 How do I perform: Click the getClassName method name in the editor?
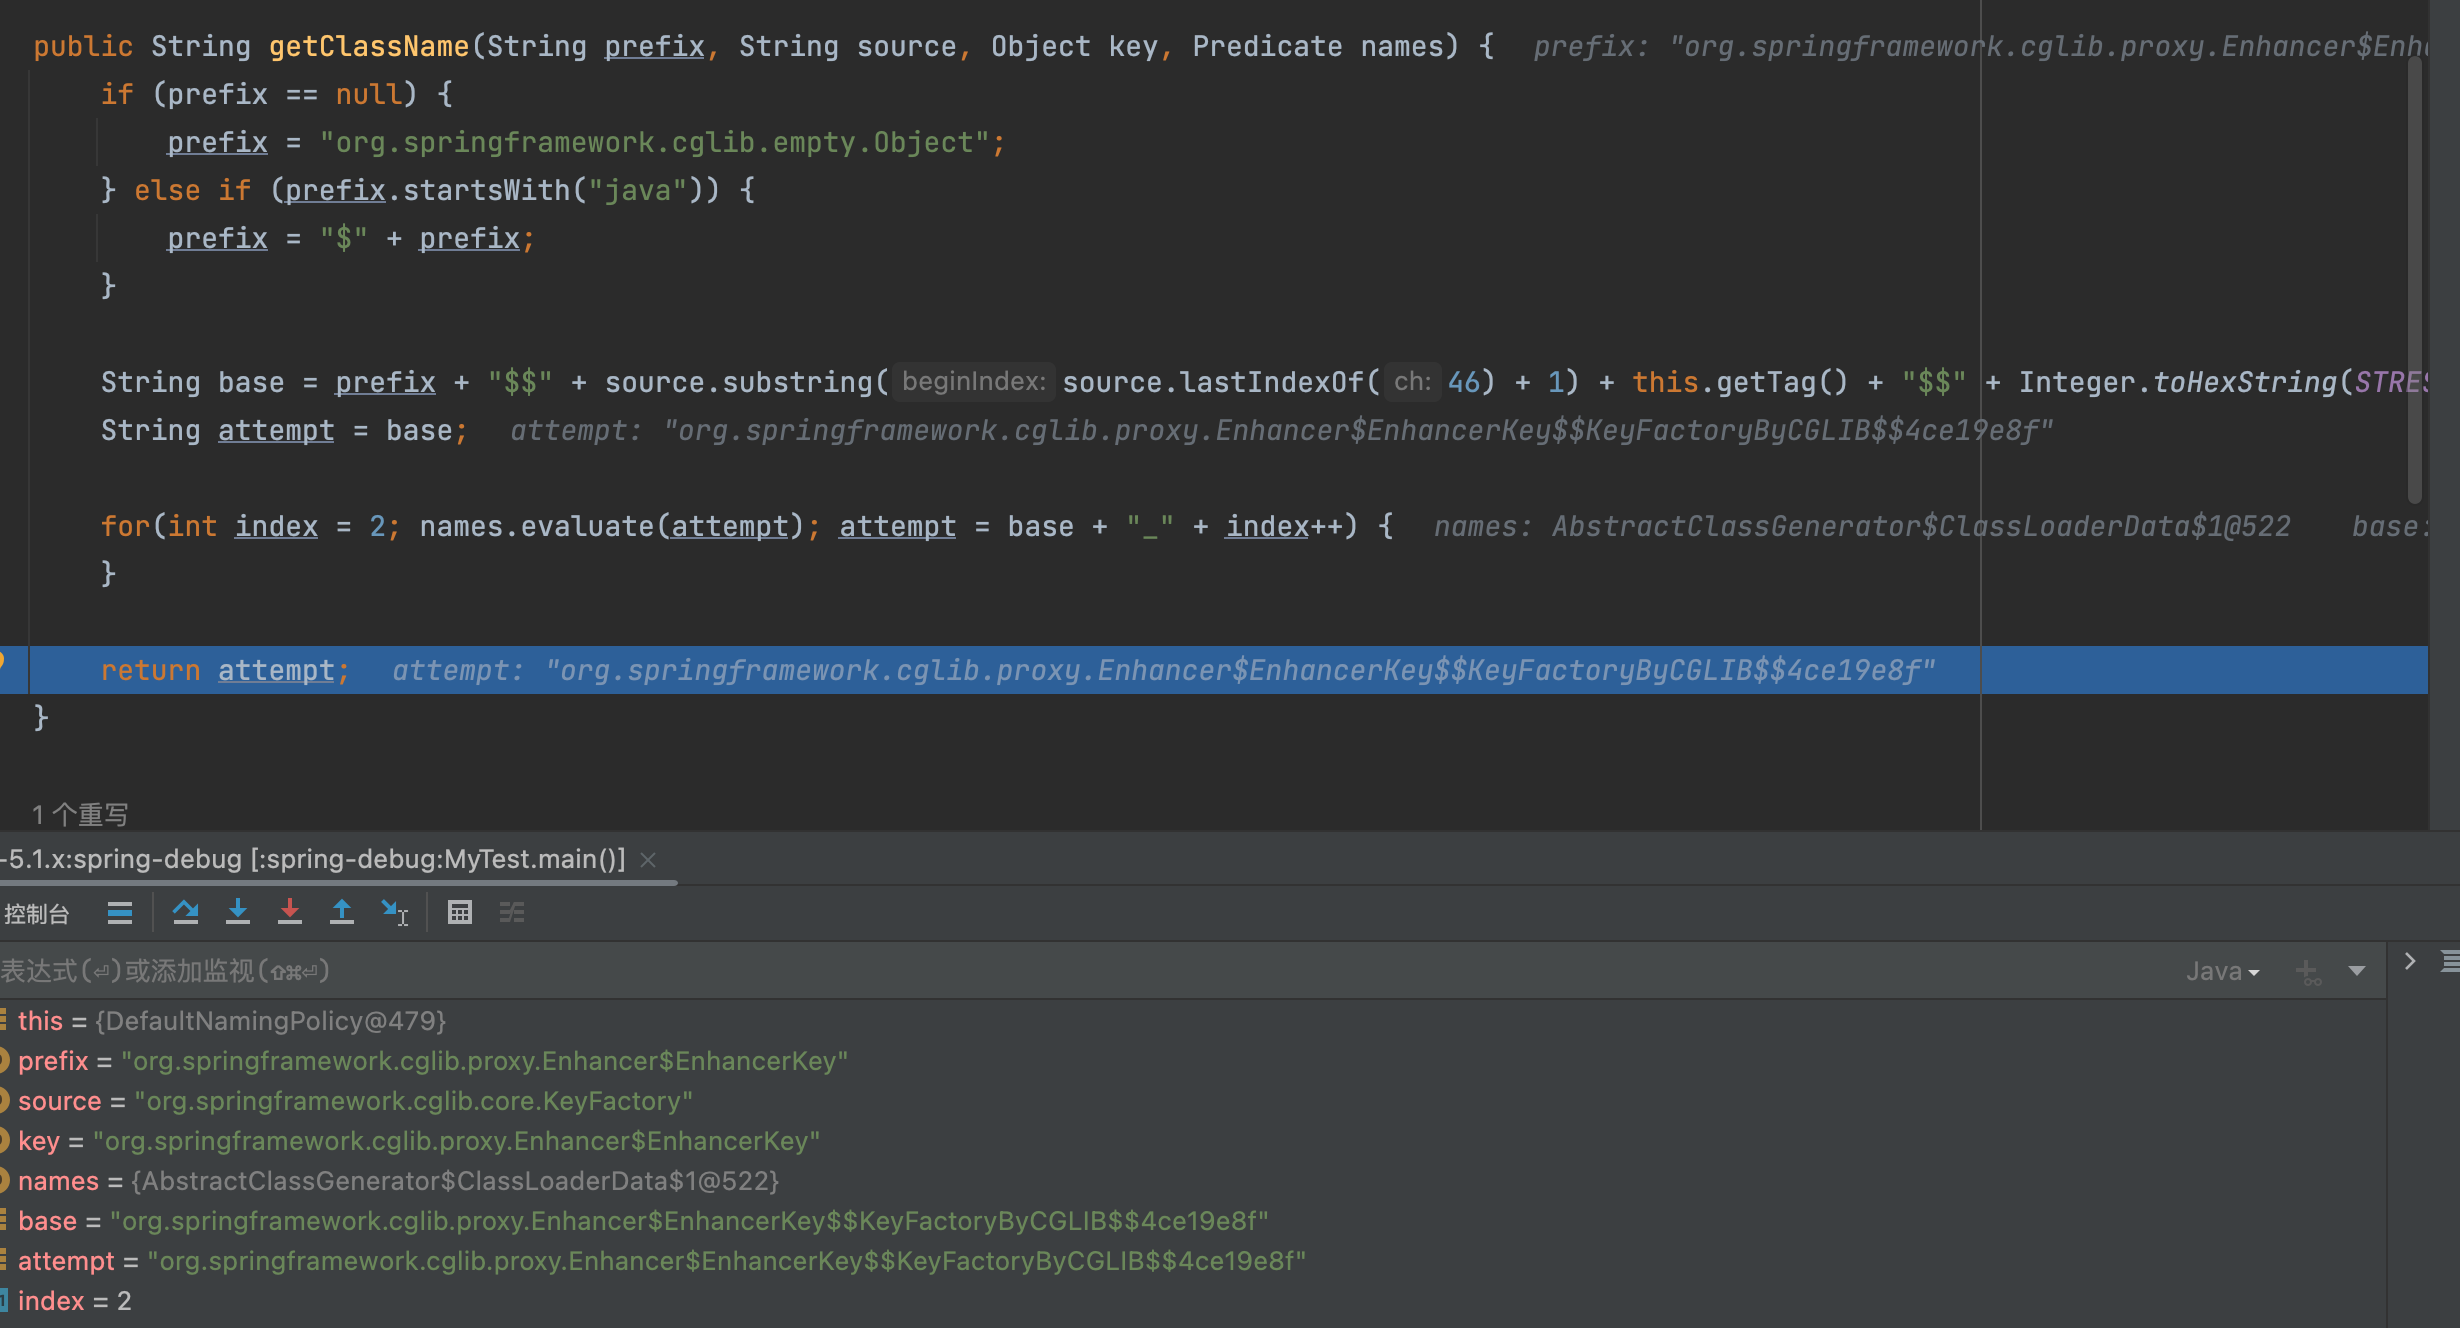(x=369, y=47)
